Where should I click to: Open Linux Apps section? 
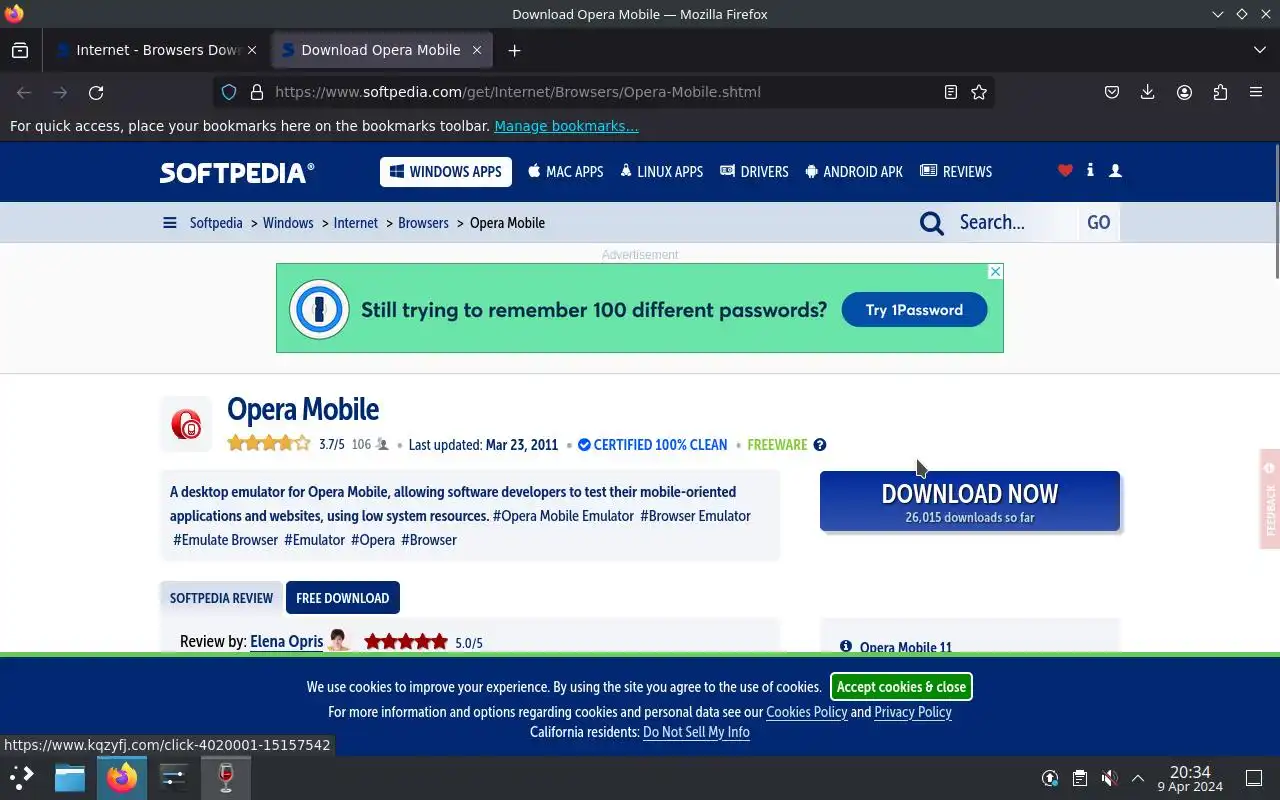(x=661, y=172)
